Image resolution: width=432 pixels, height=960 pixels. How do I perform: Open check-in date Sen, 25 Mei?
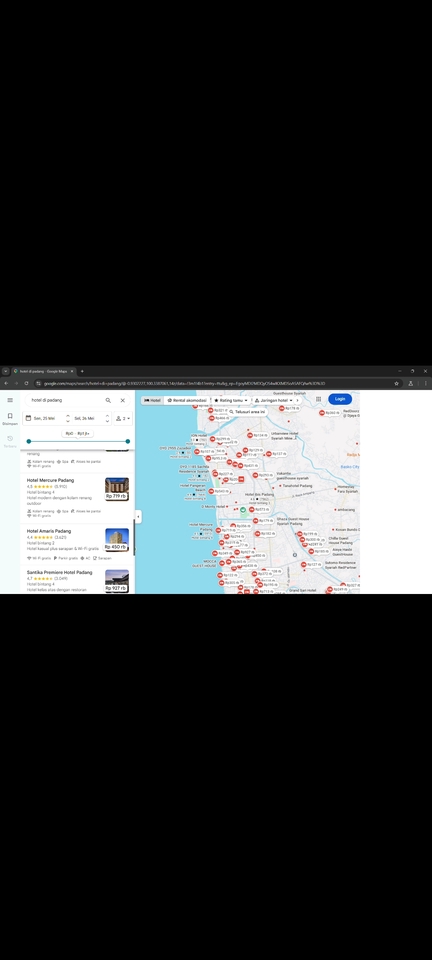44,418
